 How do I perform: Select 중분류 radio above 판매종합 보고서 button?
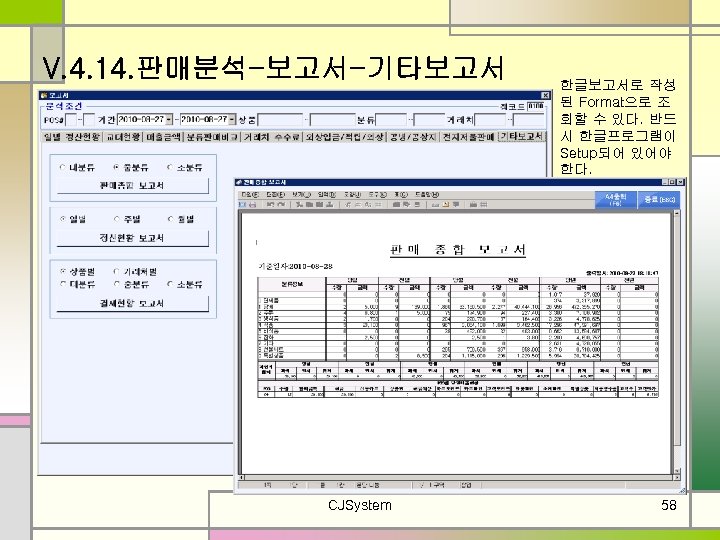pyautogui.click(x=116, y=168)
